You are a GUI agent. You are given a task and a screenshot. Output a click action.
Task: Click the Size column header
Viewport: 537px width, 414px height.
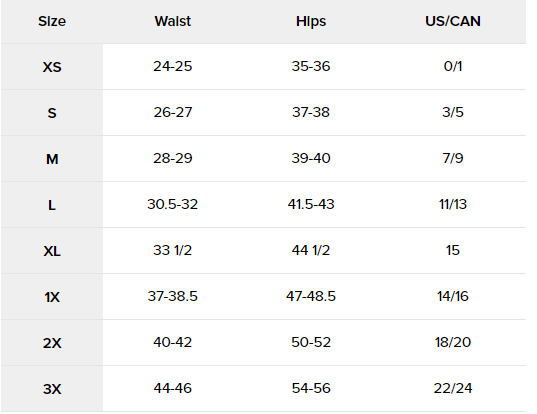52,22
